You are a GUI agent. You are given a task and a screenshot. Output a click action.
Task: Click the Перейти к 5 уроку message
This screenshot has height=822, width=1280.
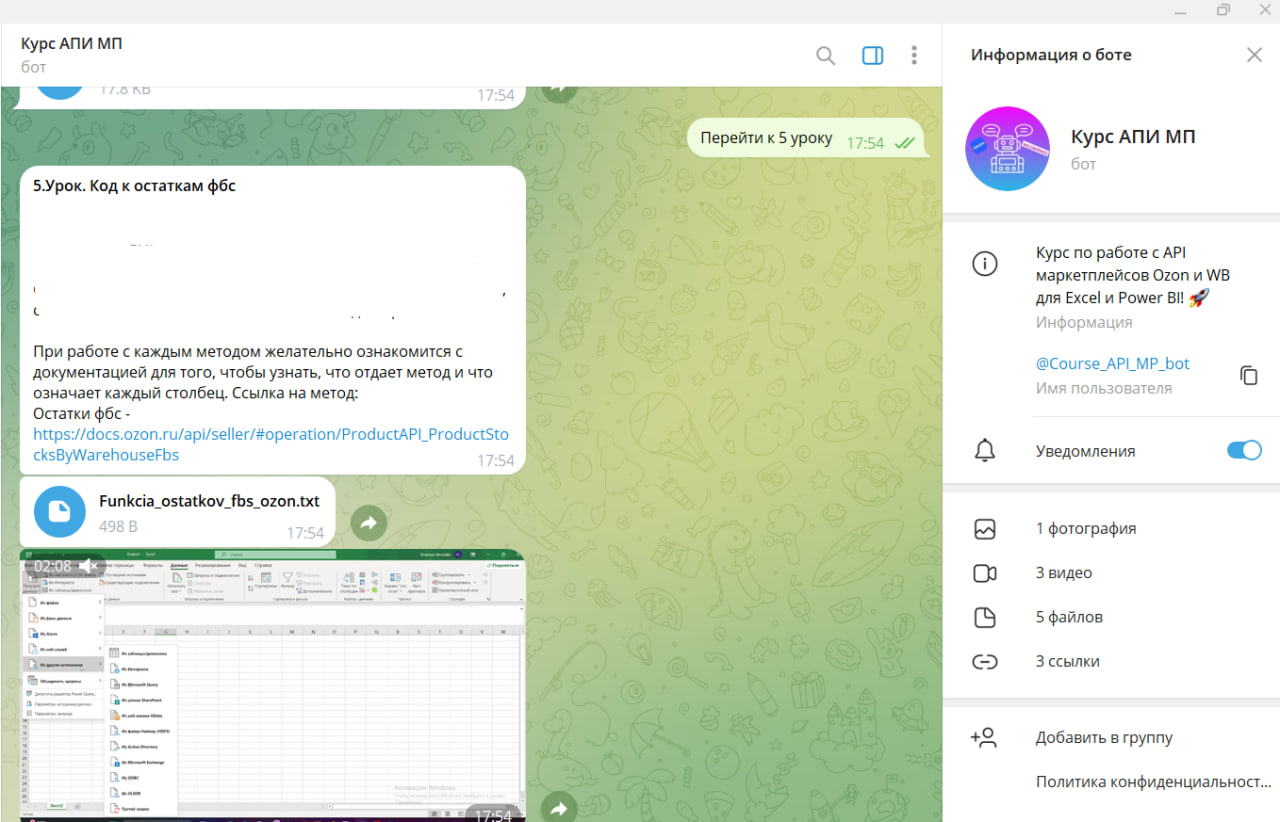[x=767, y=138]
